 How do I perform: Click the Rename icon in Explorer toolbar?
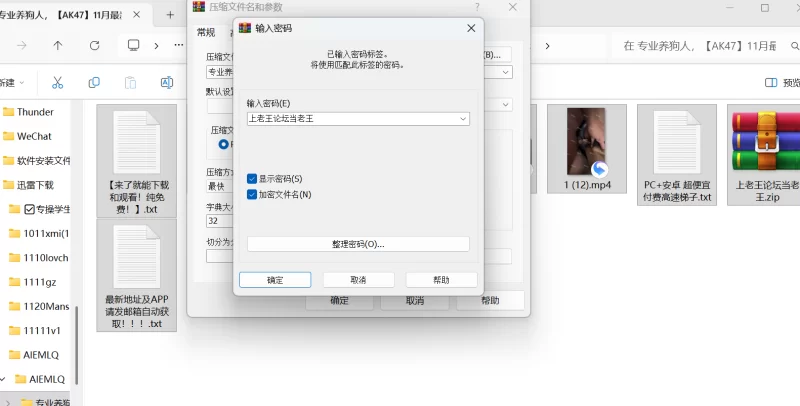click(x=167, y=83)
